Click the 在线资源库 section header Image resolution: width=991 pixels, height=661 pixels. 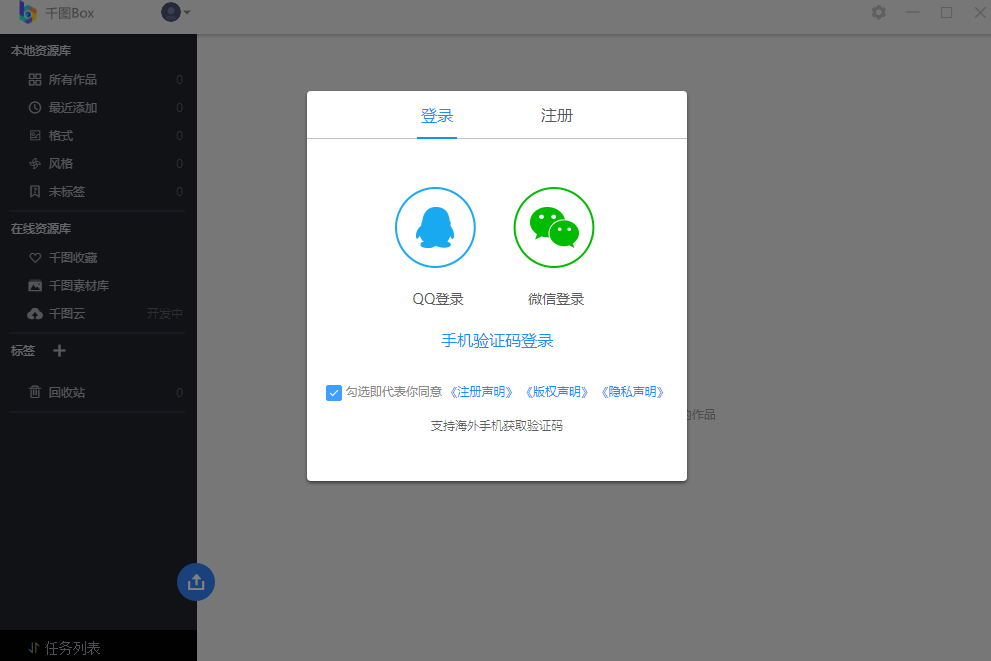[40, 229]
